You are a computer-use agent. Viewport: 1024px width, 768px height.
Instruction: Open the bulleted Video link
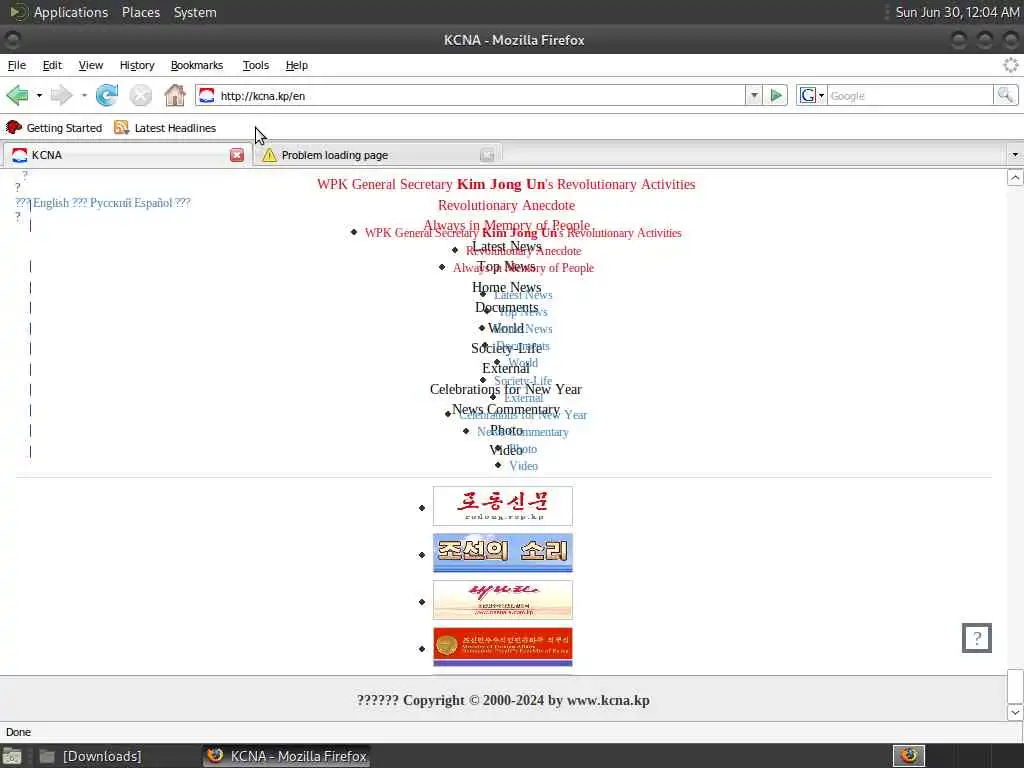point(523,466)
